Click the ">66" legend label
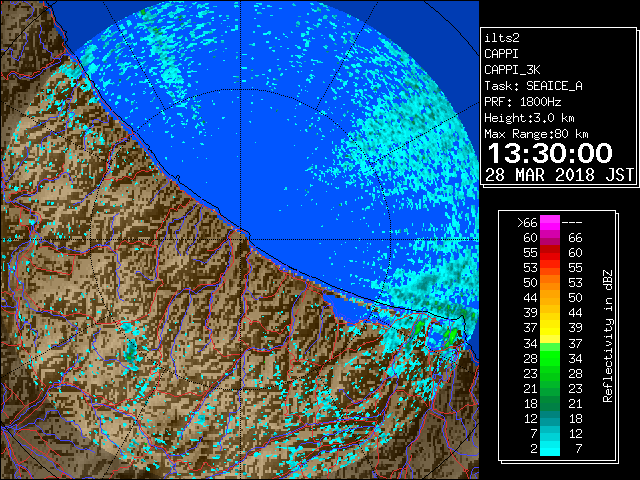This screenshot has height=480, width=640. coord(527,223)
